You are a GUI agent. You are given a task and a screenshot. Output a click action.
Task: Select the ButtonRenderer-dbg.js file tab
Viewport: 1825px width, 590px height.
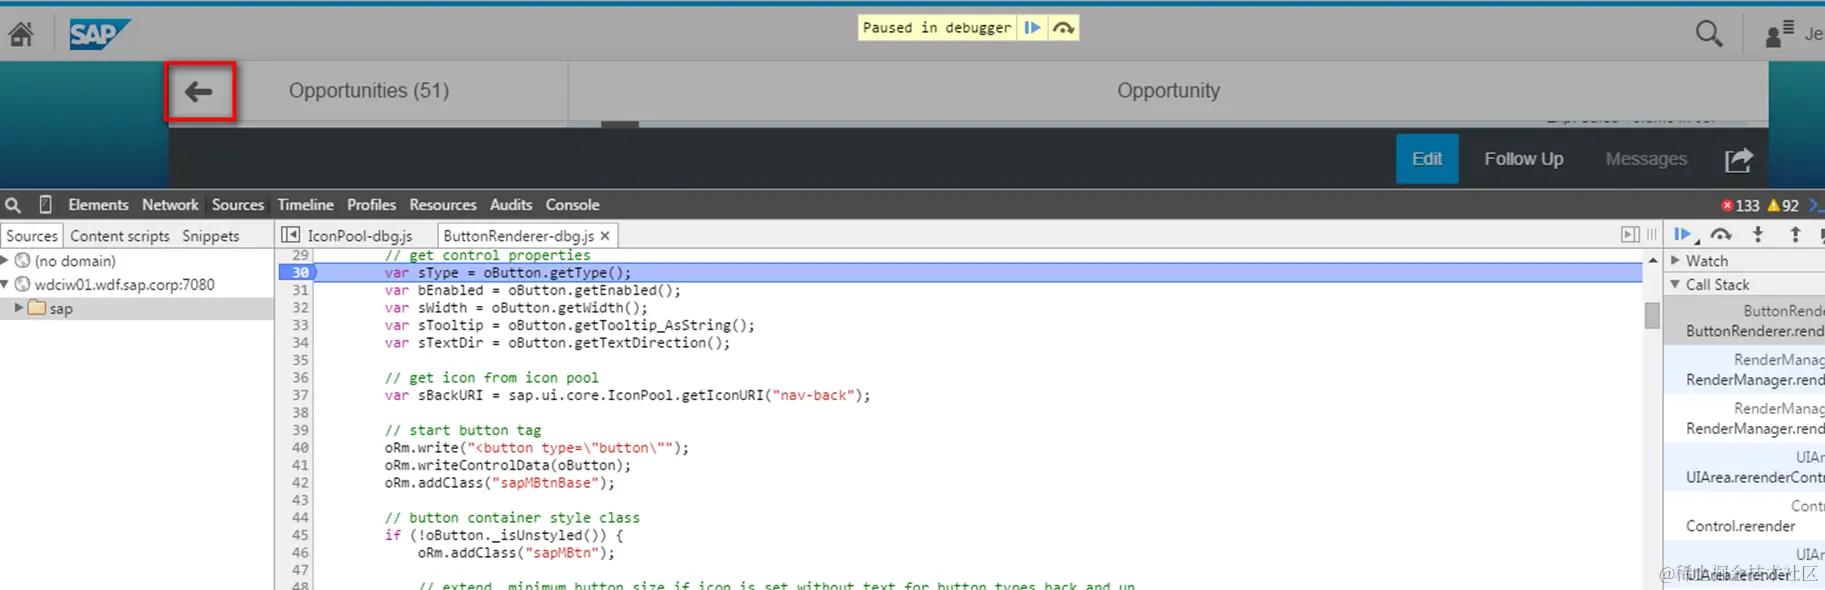518,236
